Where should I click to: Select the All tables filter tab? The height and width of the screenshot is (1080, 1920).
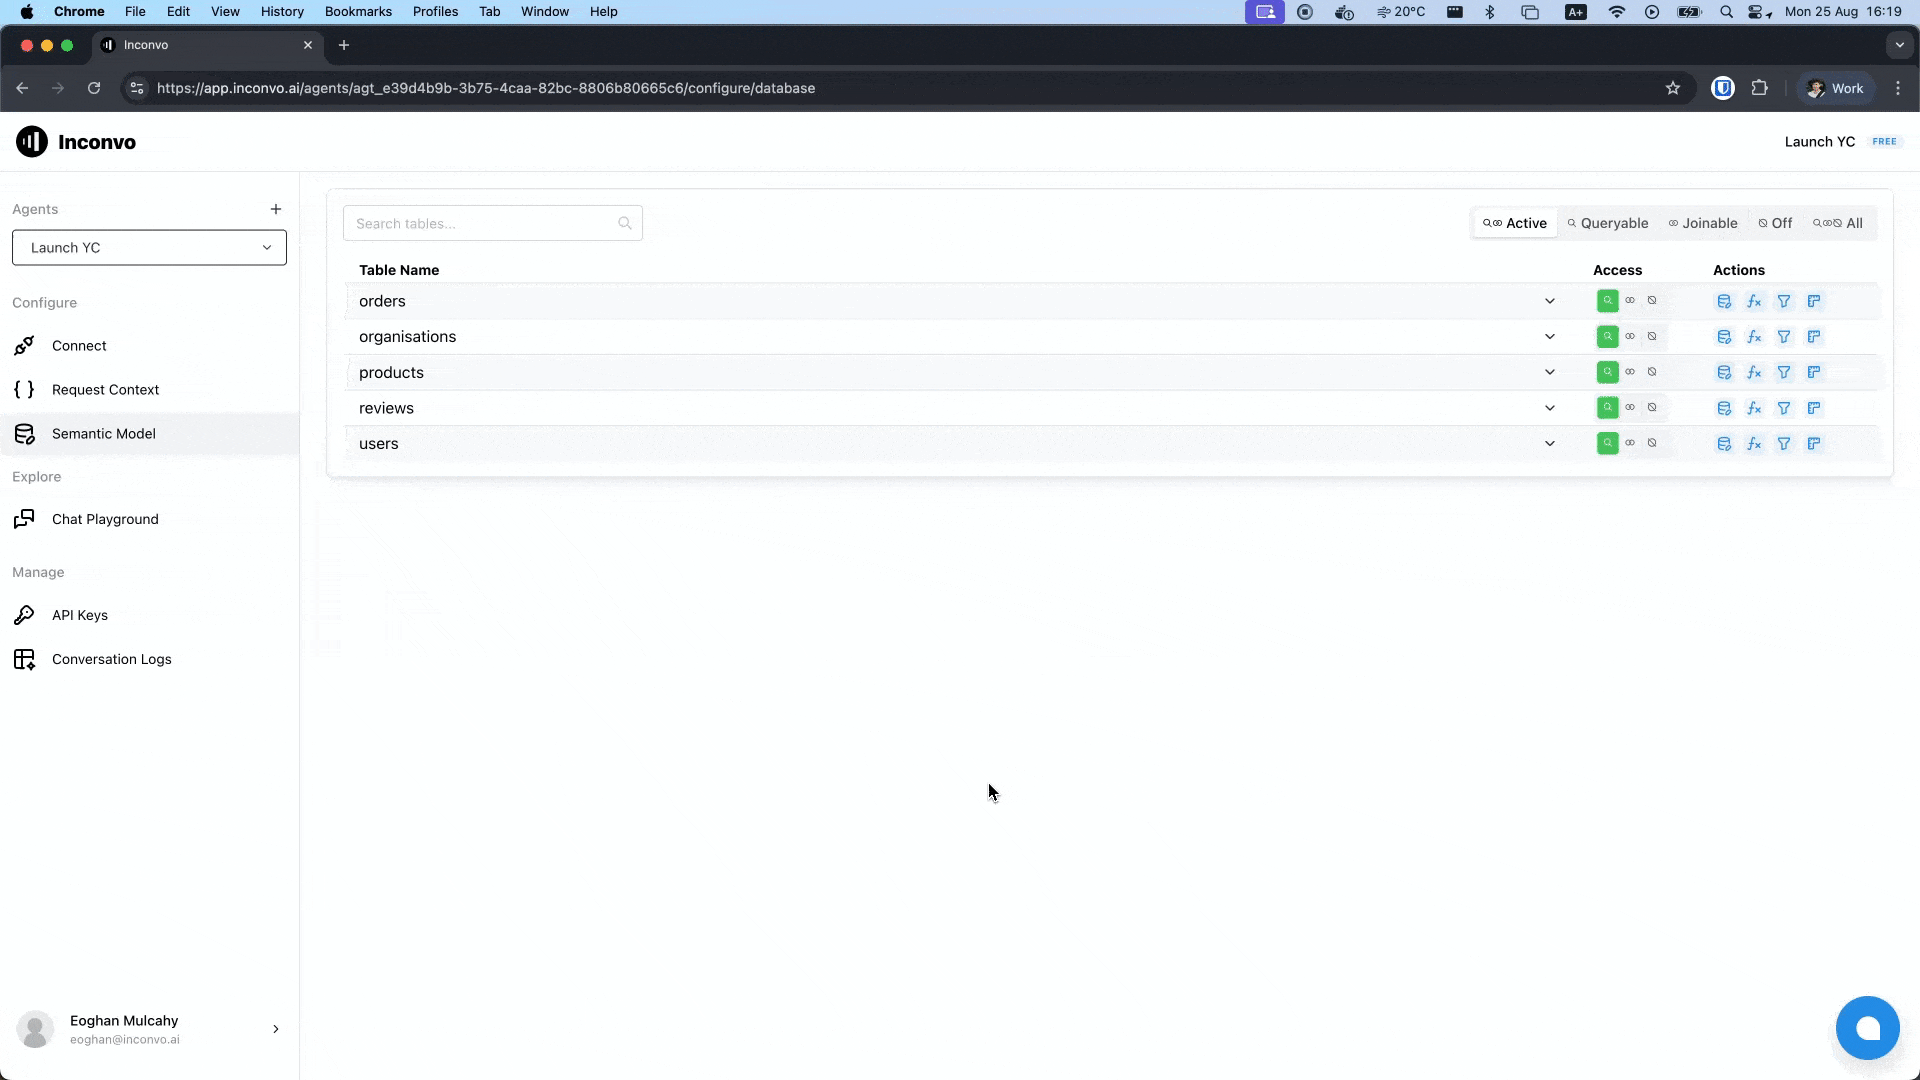click(x=1838, y=223)
